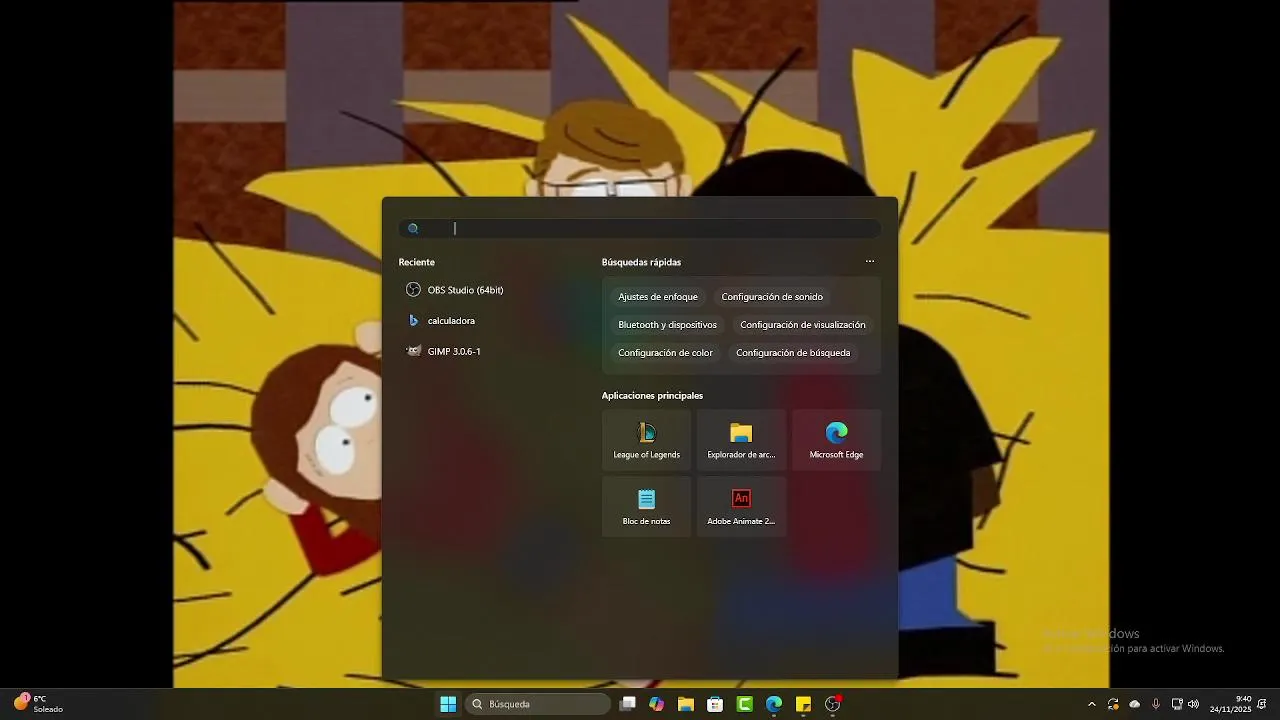Open Copilot from the taskbar
The image size is (1280, 720).
656,704
